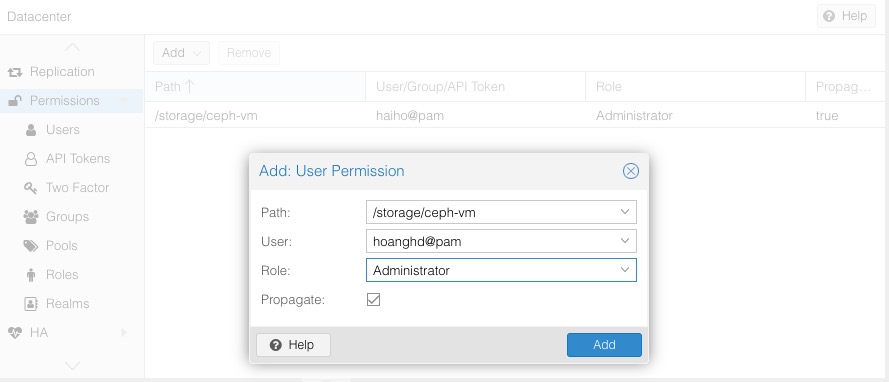Click the Replication sidebar icon
The width and height of the screenshot is (889, 382).
[x=15, y=73]
